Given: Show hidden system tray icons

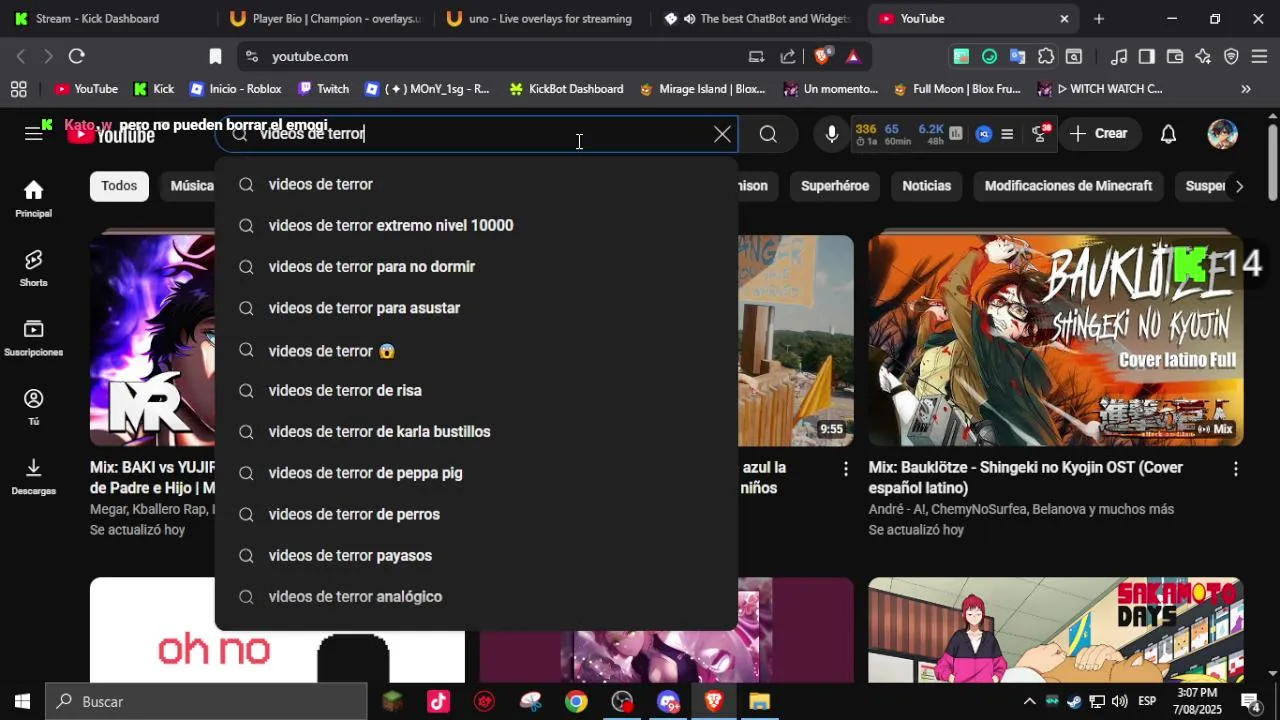Looking at the screenshot, I should pos(1029,702).
